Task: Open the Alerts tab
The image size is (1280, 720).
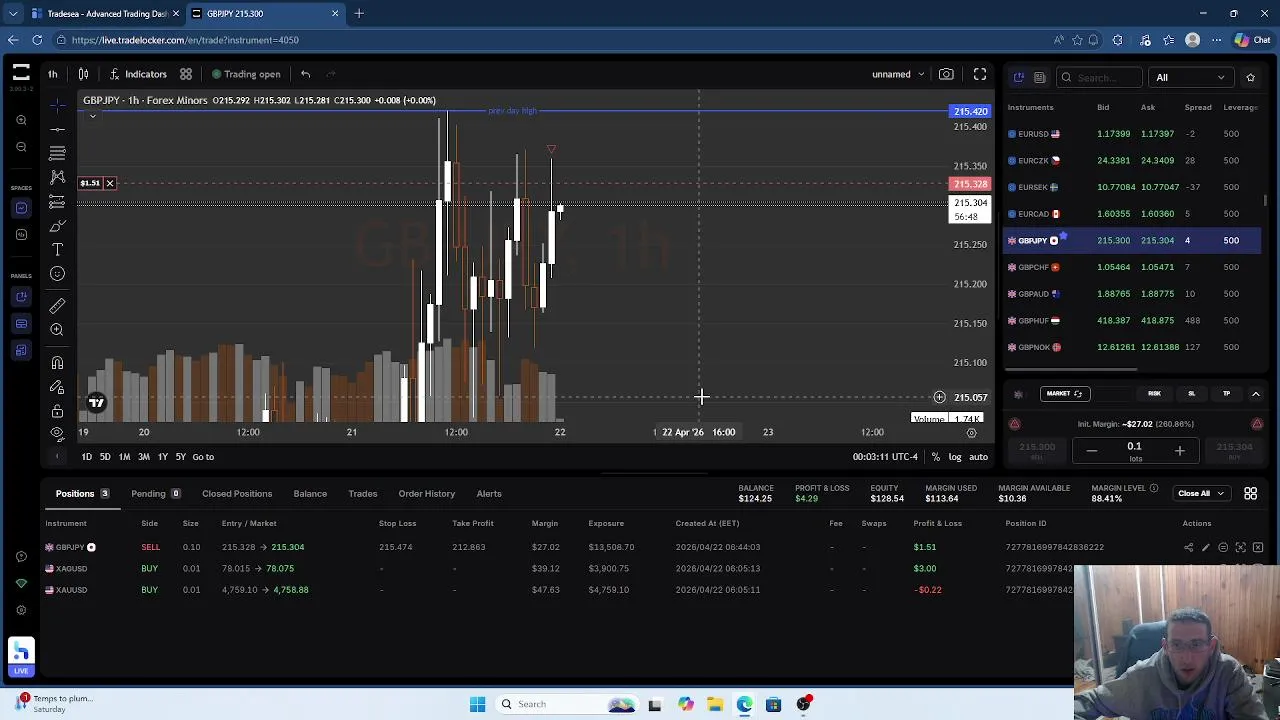Action: [489, 494]
